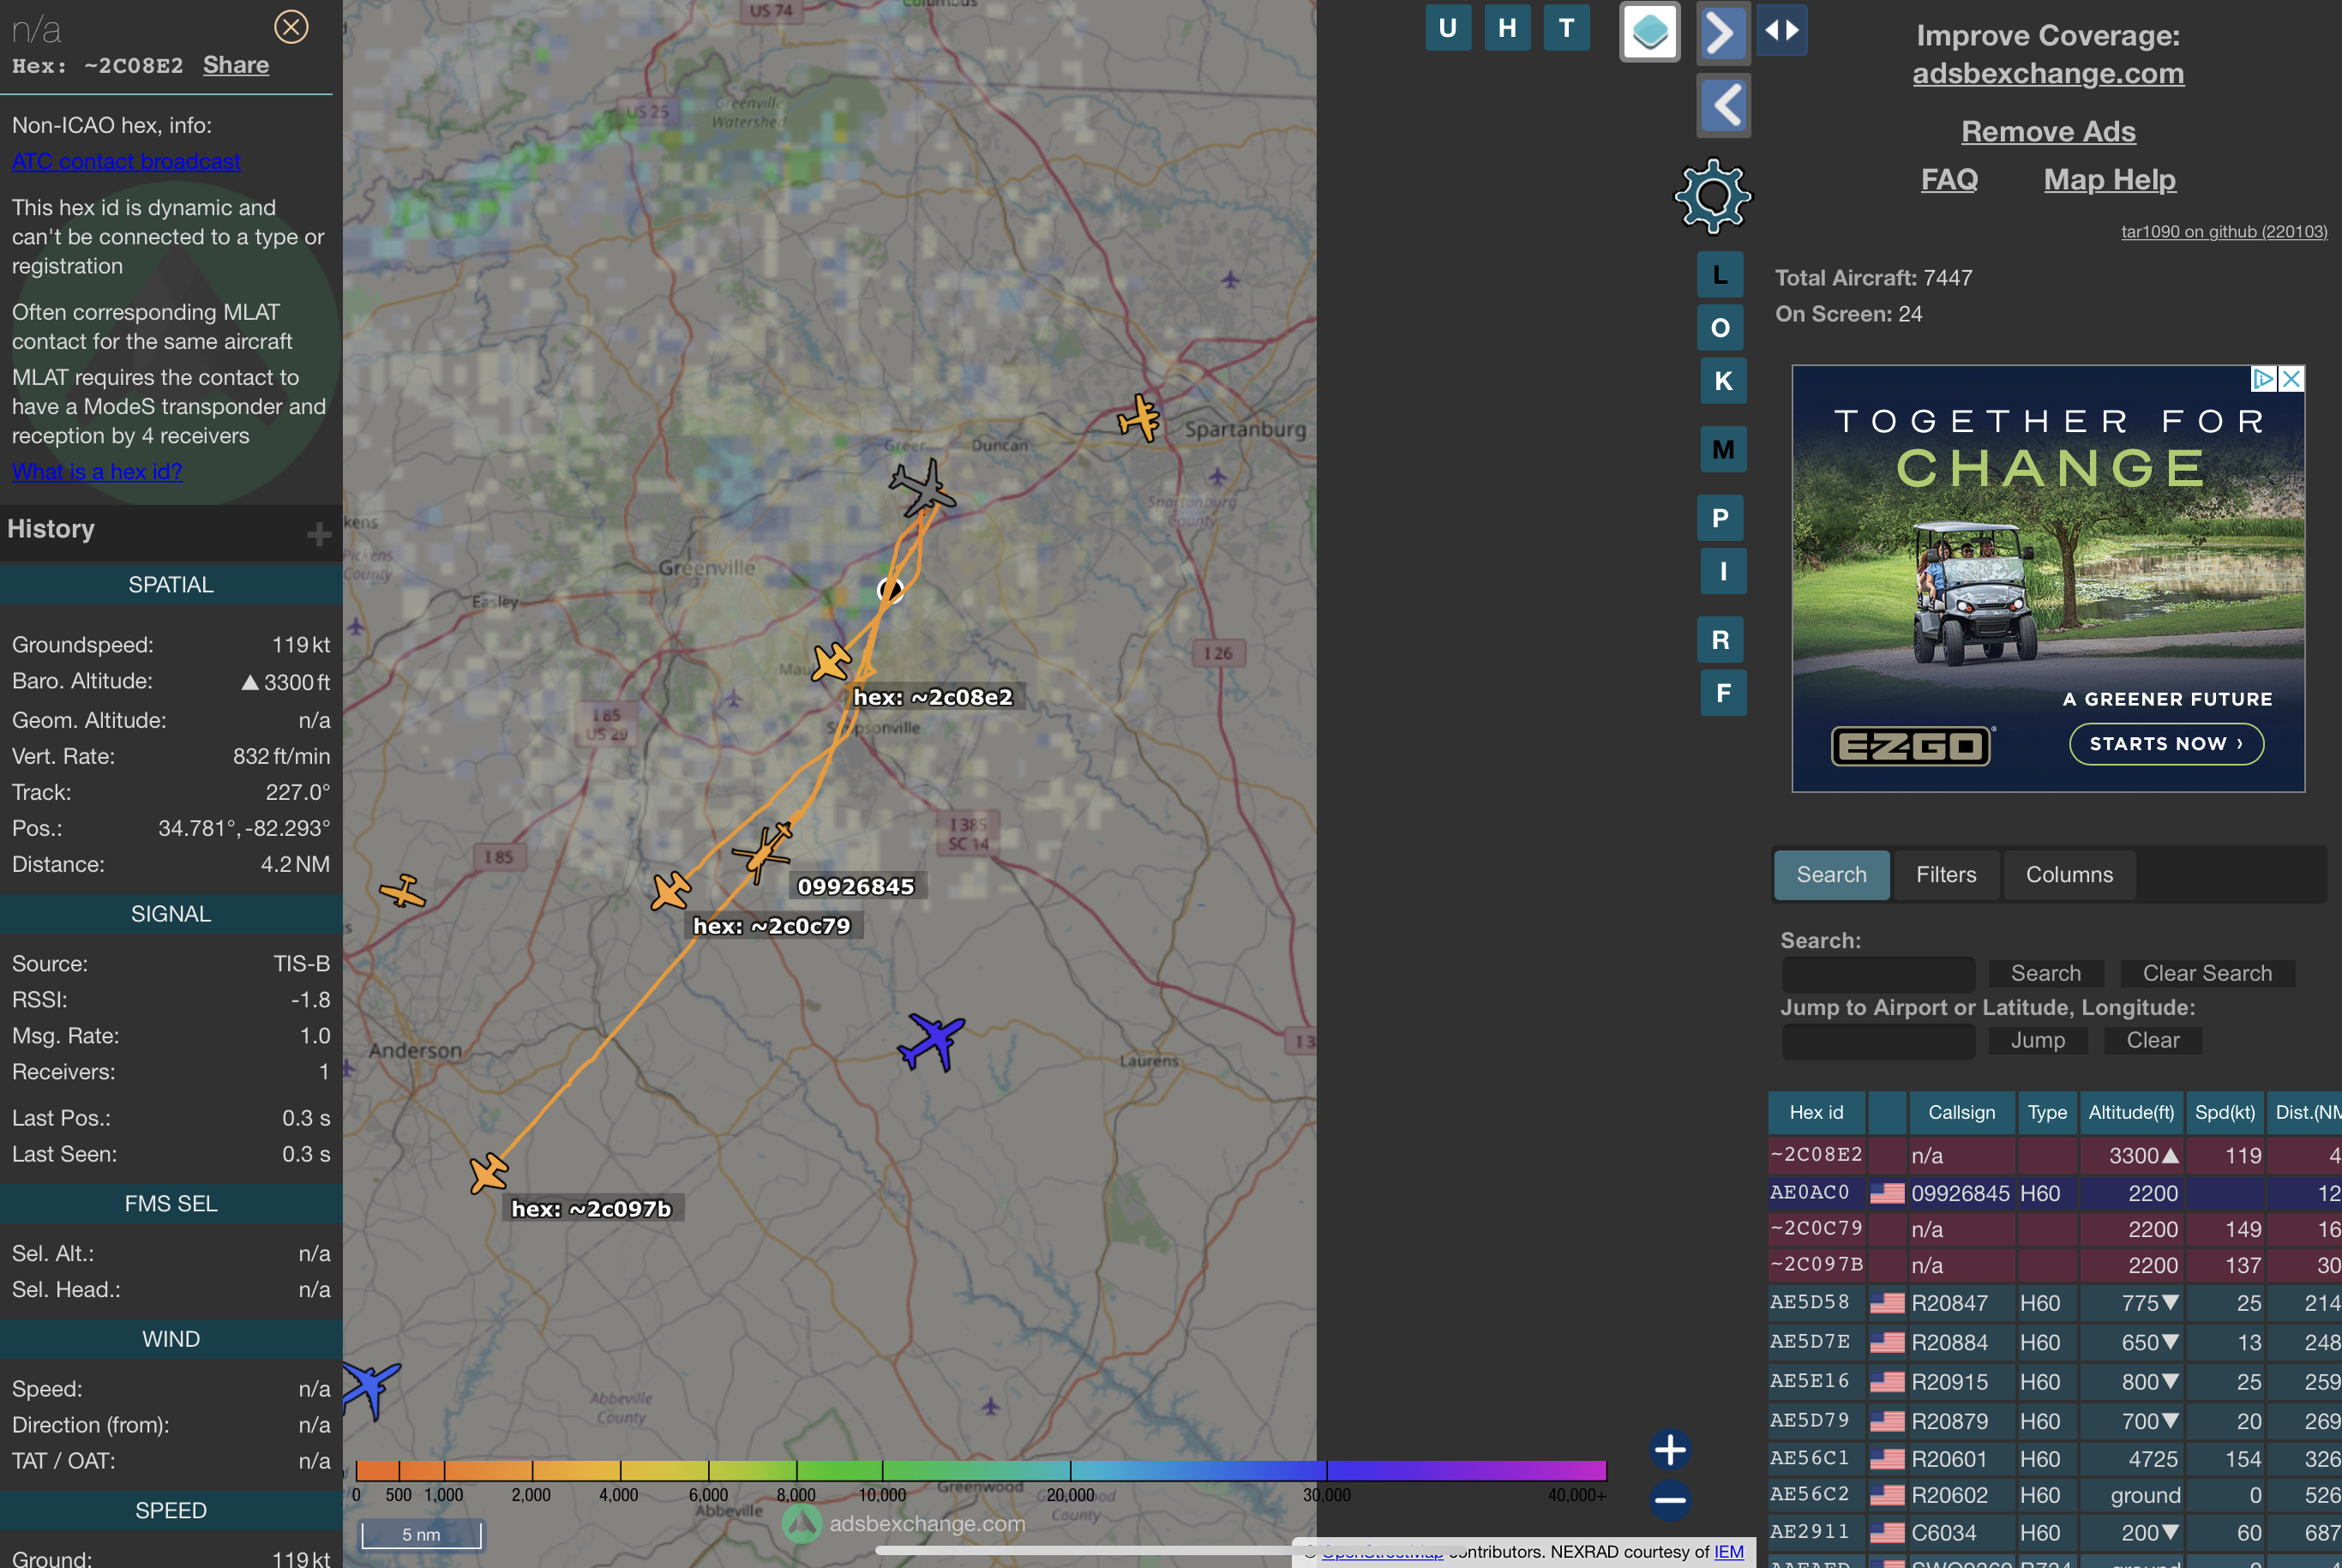
Task: Collapse the SIGNAL section header
Action: tap(171, 913)
